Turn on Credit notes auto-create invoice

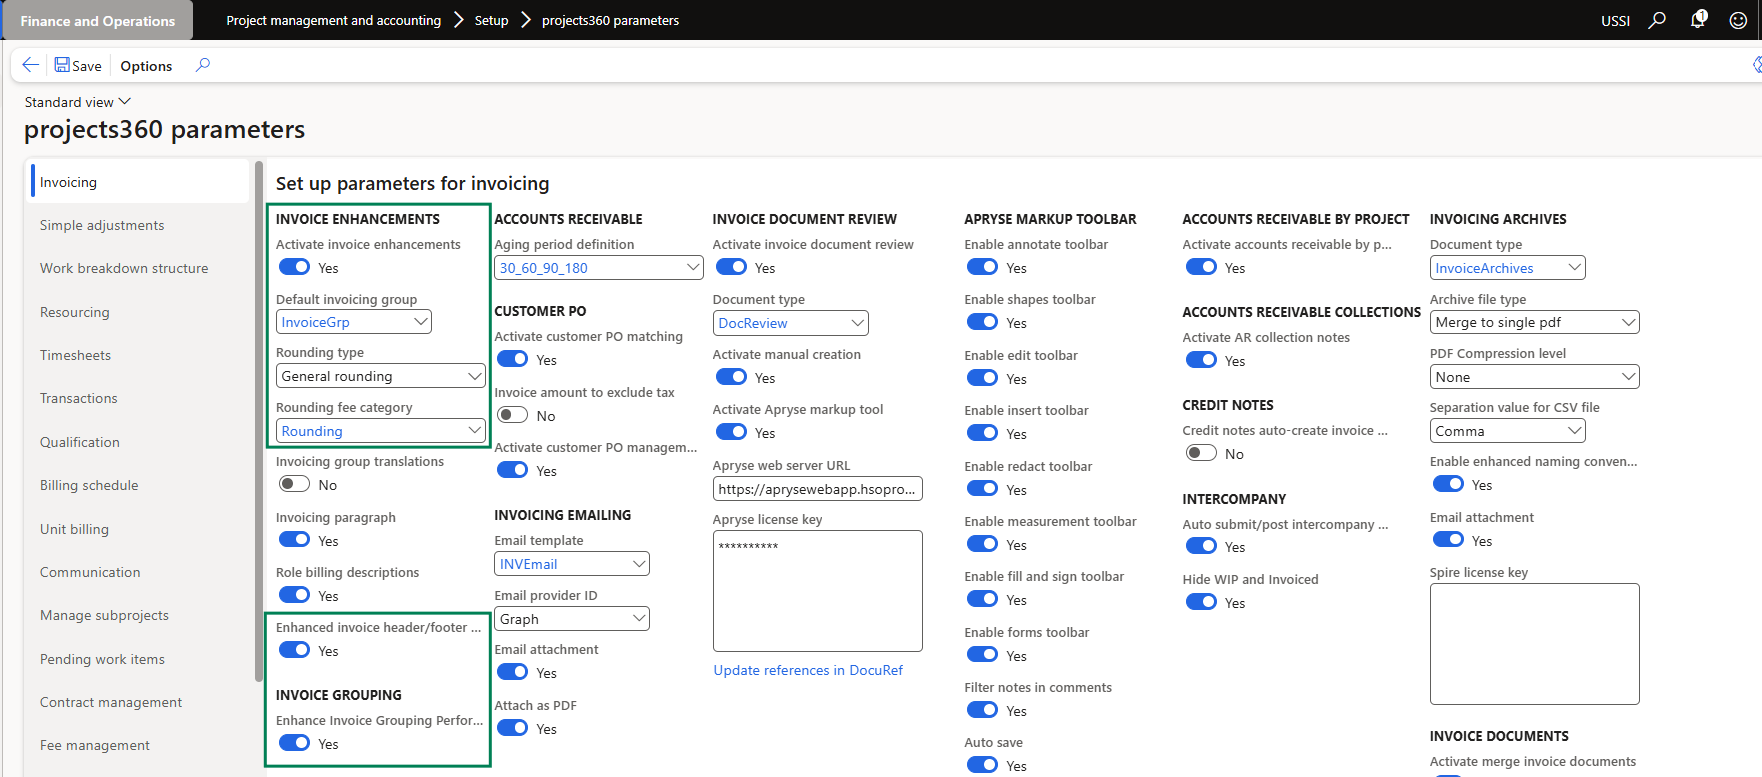point(1201,453)
